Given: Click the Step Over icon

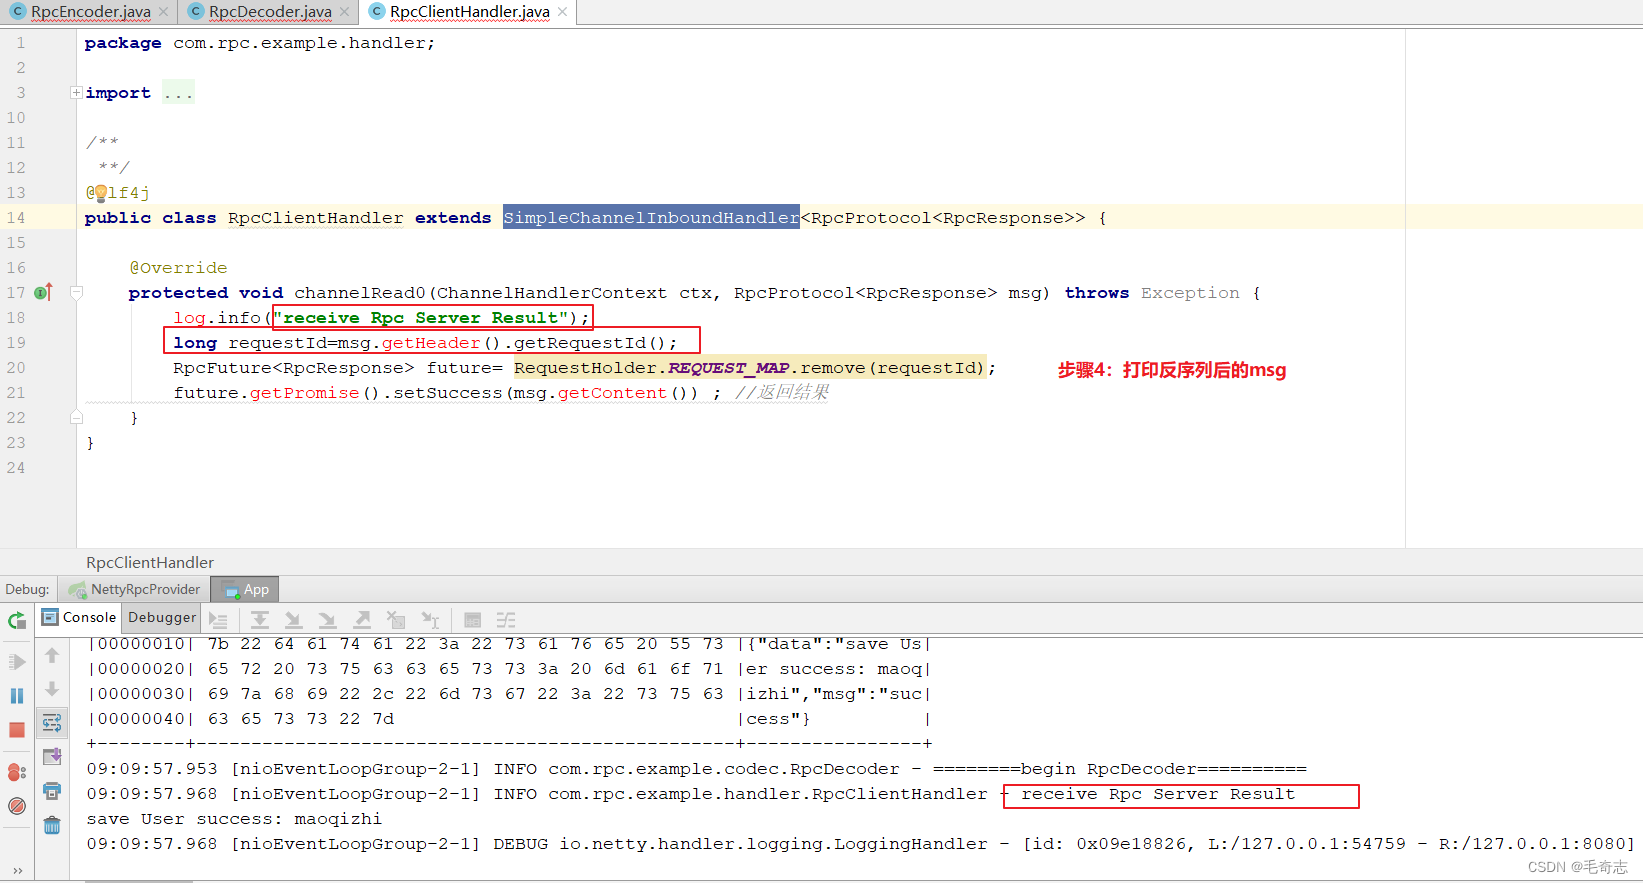Looking at the screenshot, I should tap(260, 620).
